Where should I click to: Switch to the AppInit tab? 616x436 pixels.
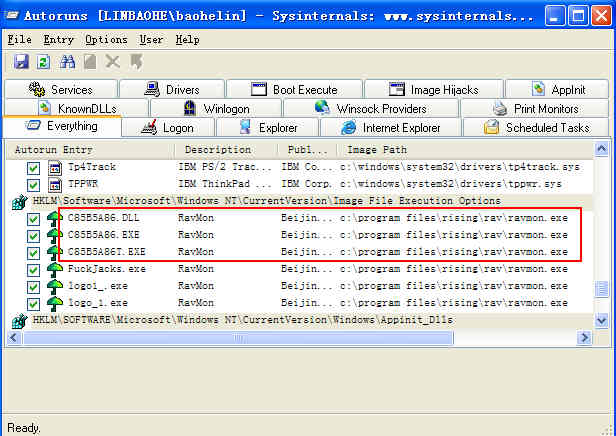tap(557, 89)
